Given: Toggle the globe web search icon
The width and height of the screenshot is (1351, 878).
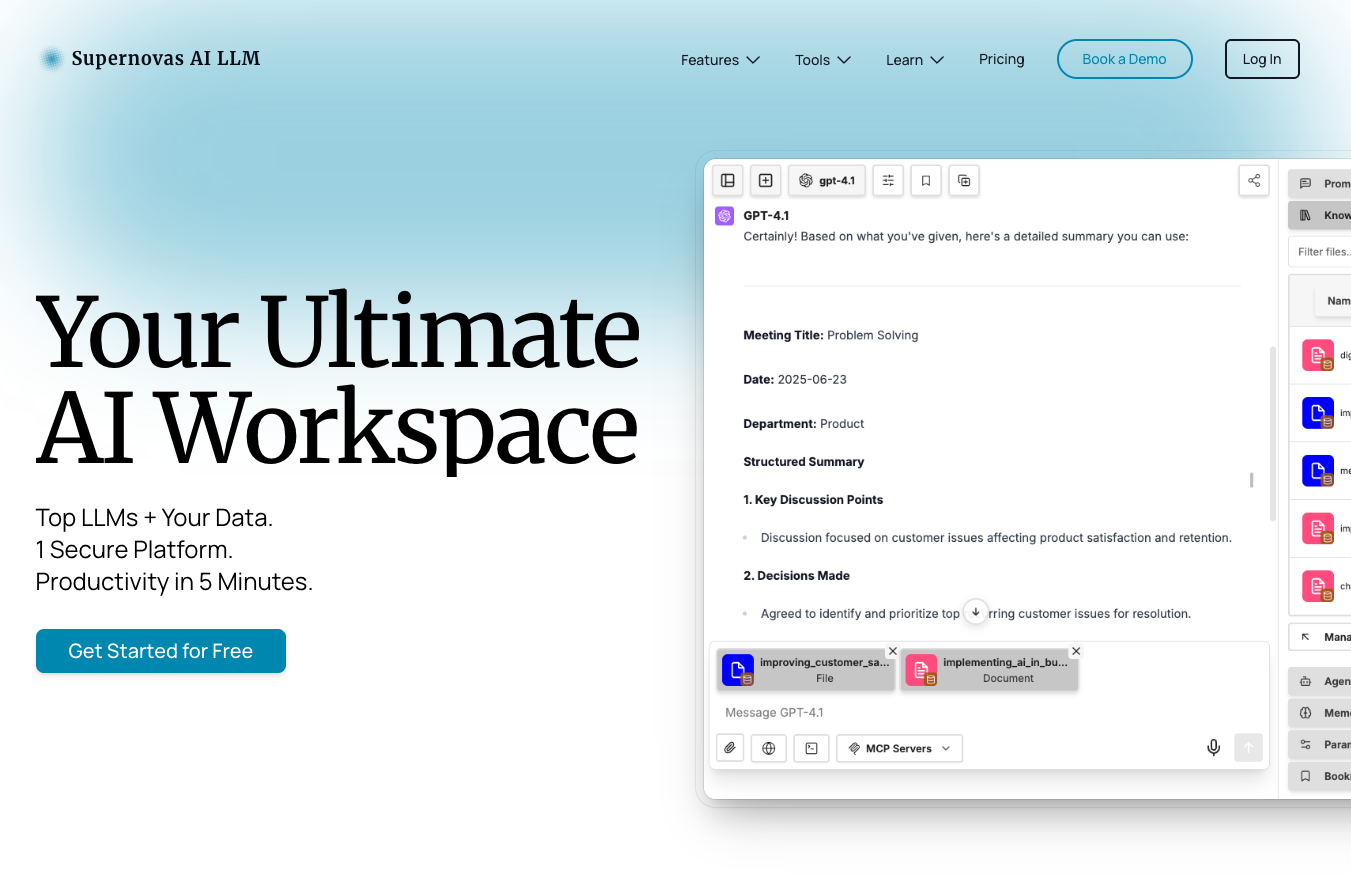Looking at the screenshot, I should tap(769, 748).
